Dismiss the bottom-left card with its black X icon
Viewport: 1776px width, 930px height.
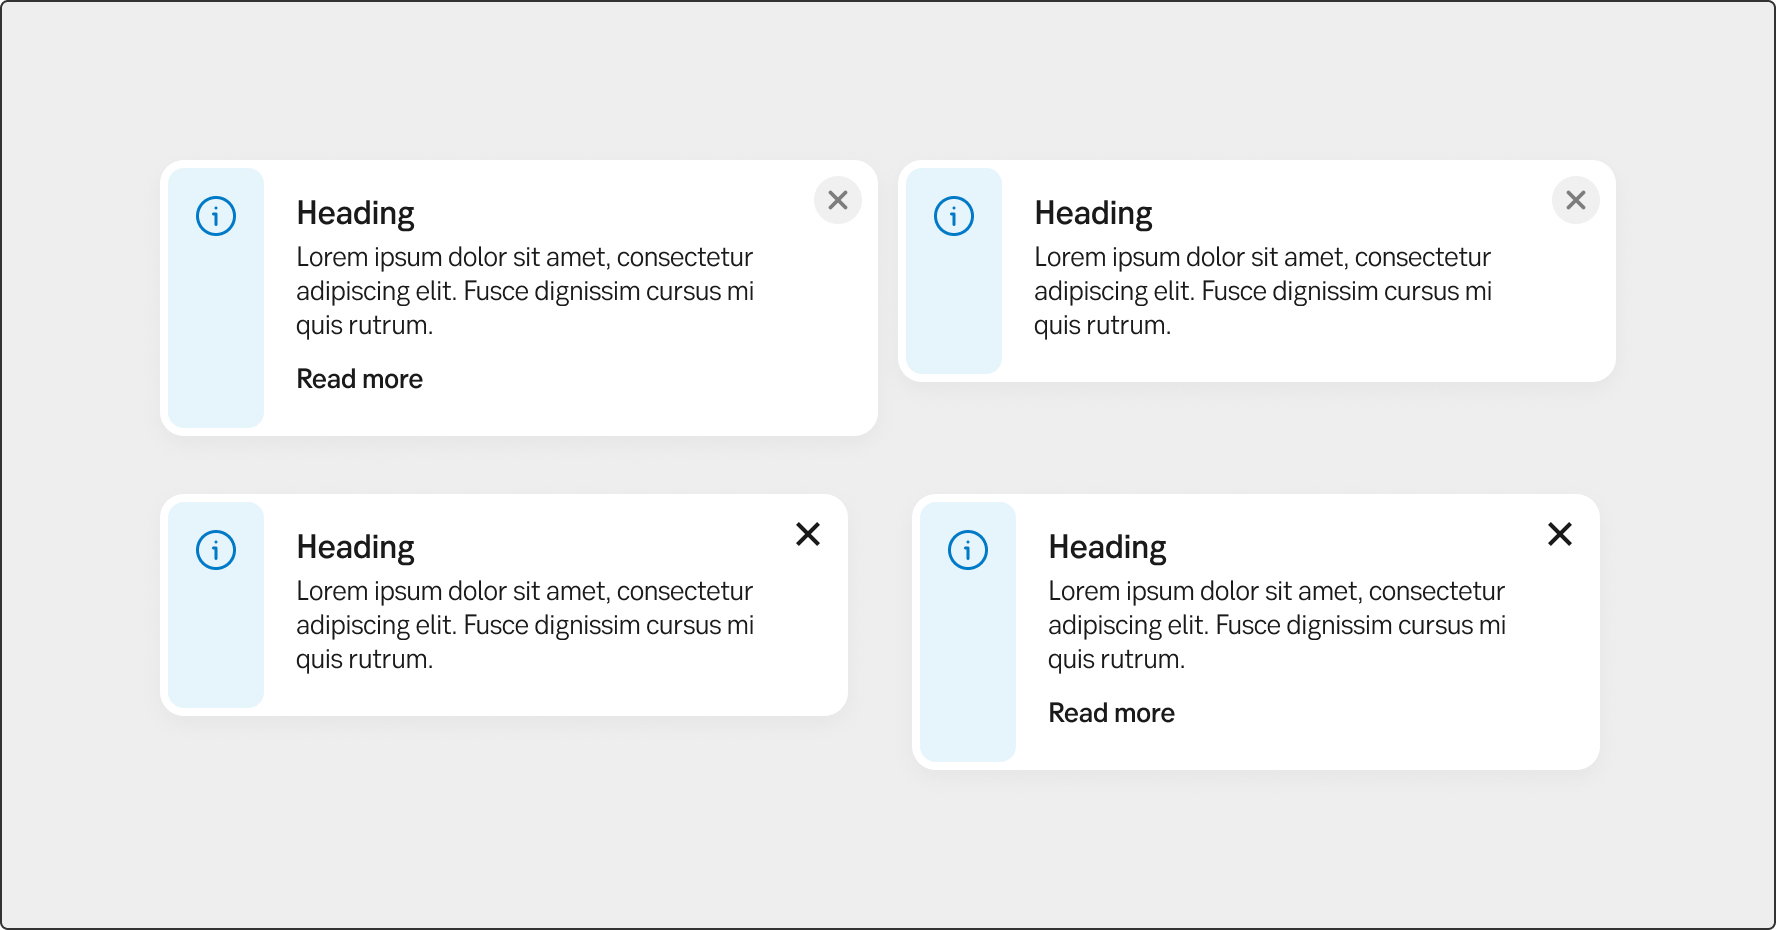[x=808, y=534]
